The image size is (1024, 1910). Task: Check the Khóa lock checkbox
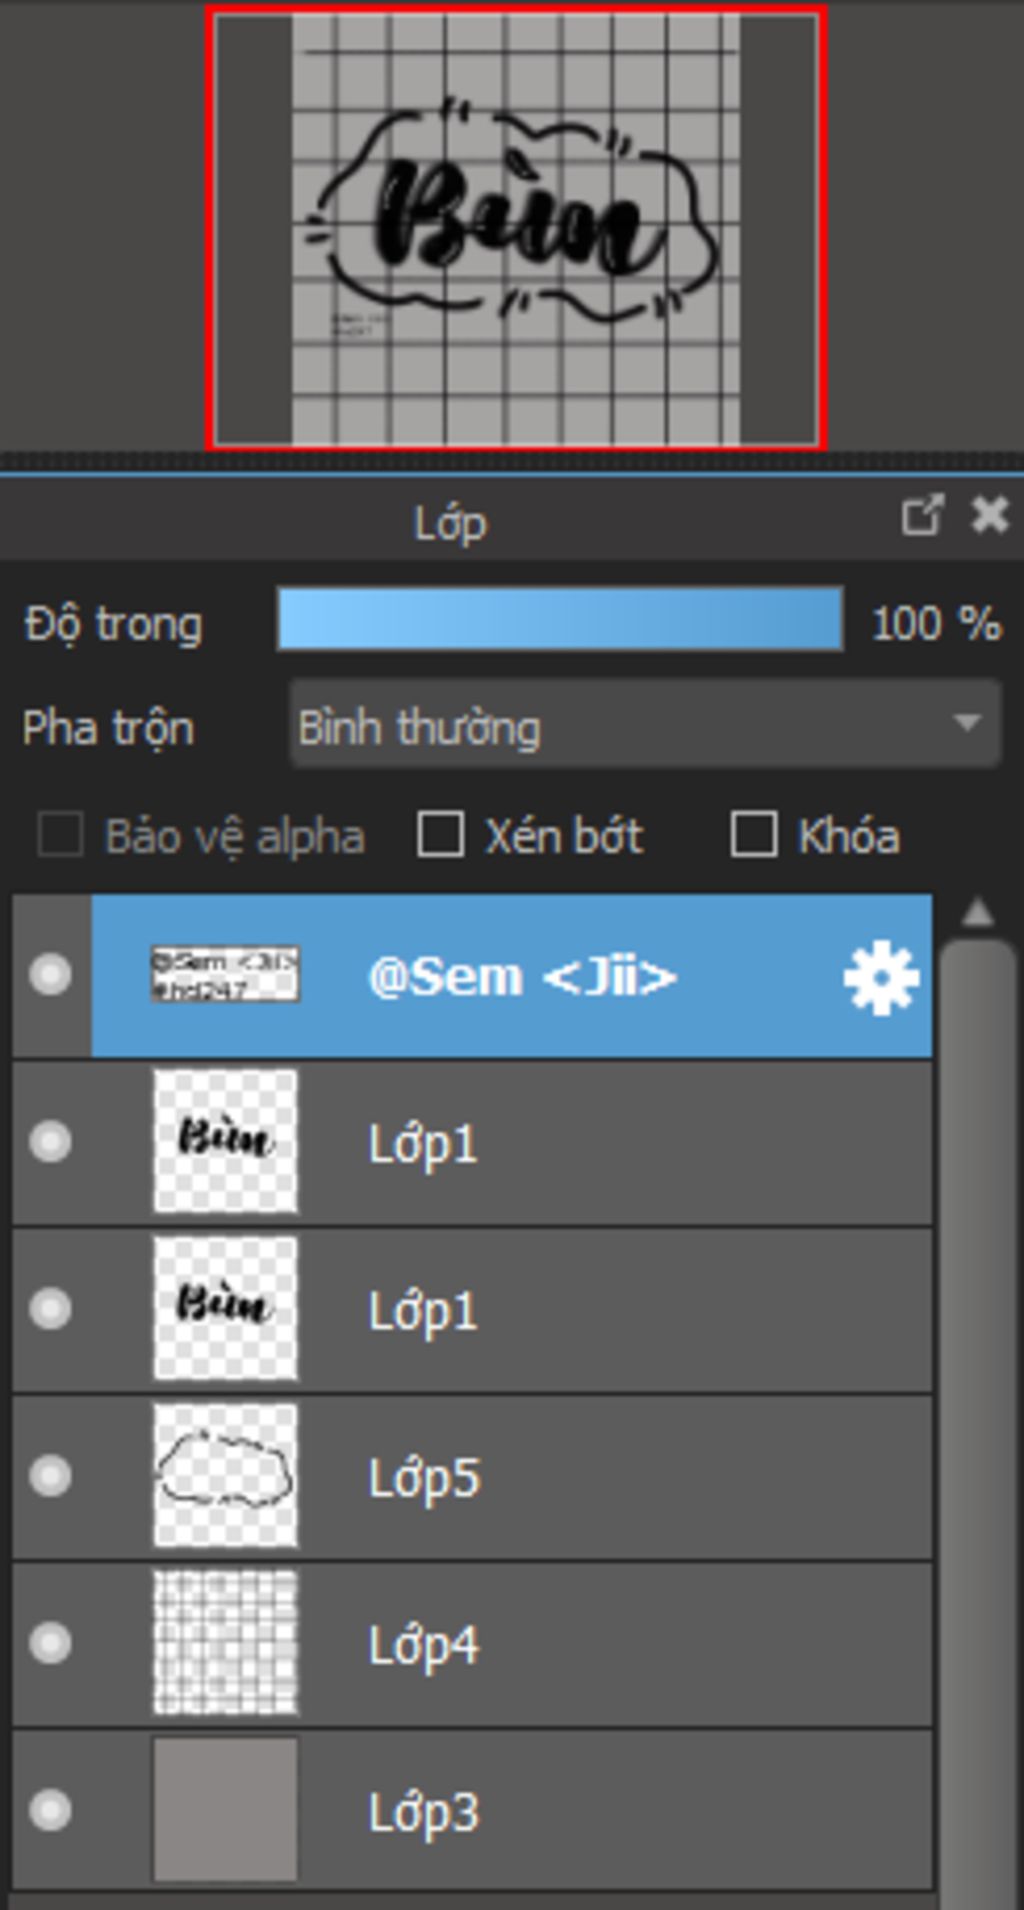coord(754,835)
